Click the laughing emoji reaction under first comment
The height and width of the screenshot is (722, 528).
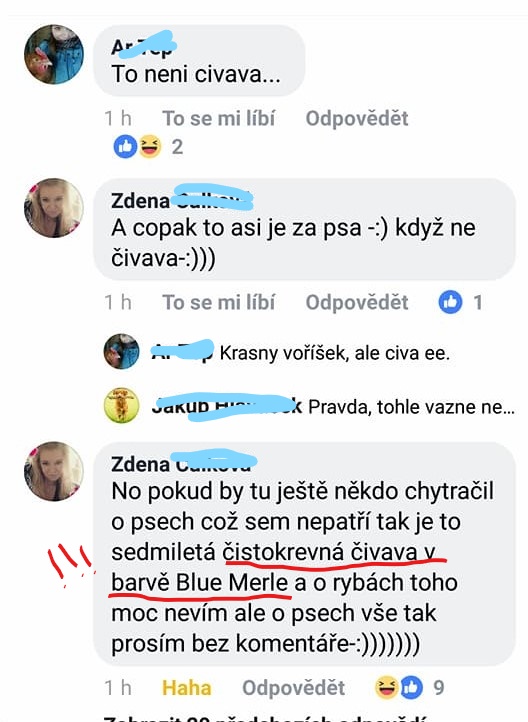pyautogui.click(x=150, y=147)
